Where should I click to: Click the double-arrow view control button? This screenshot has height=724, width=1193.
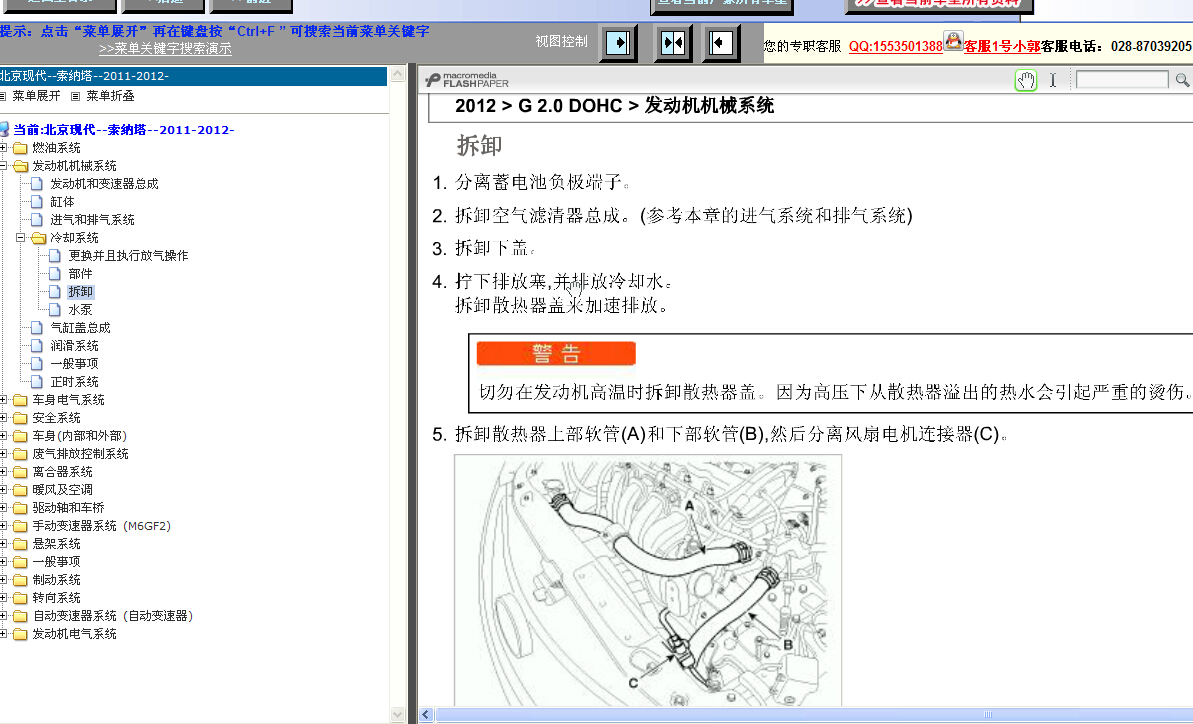click(x=672, y=43)
